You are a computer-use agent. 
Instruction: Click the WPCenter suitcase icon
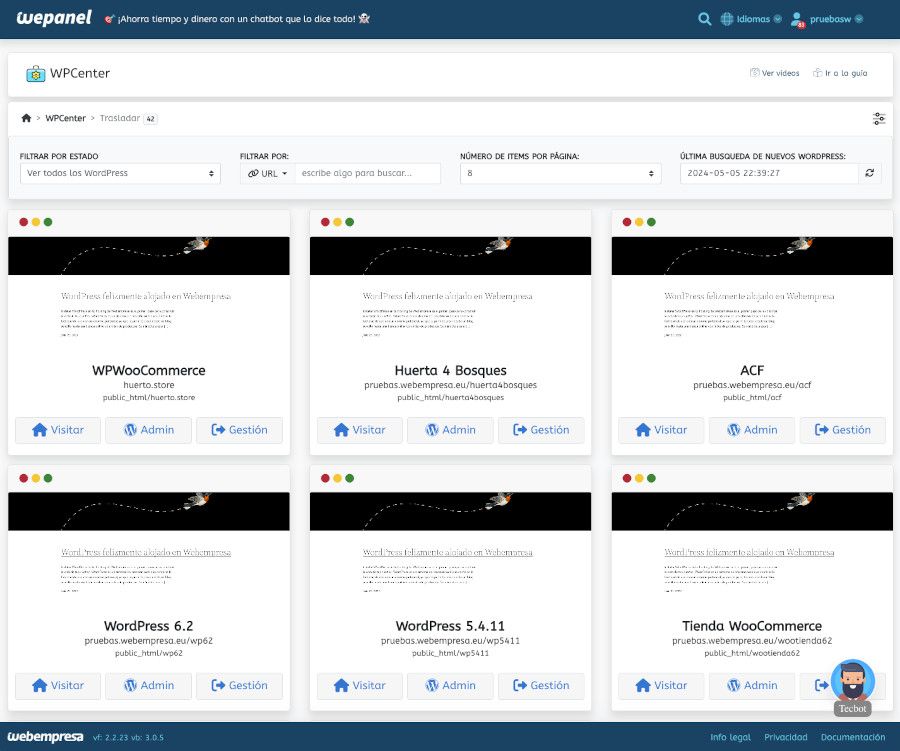click(x=36, y=73)
